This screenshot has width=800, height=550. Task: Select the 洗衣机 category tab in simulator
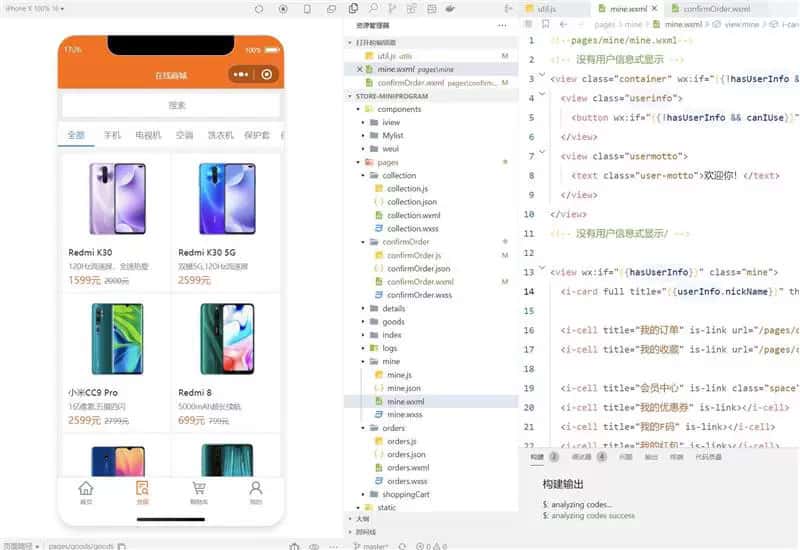(220, 135)
